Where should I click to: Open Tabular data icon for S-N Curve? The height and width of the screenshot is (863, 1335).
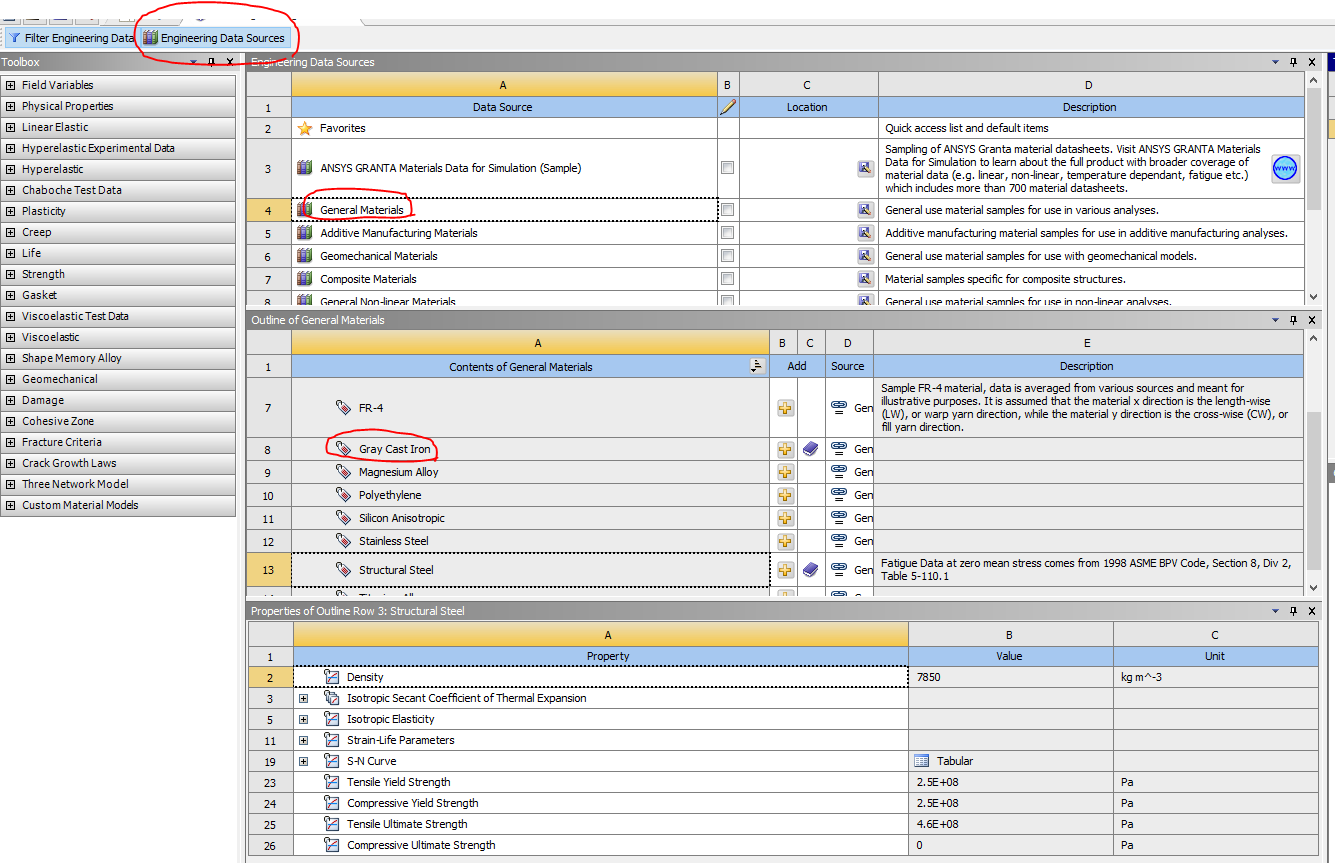pos(922,761)
